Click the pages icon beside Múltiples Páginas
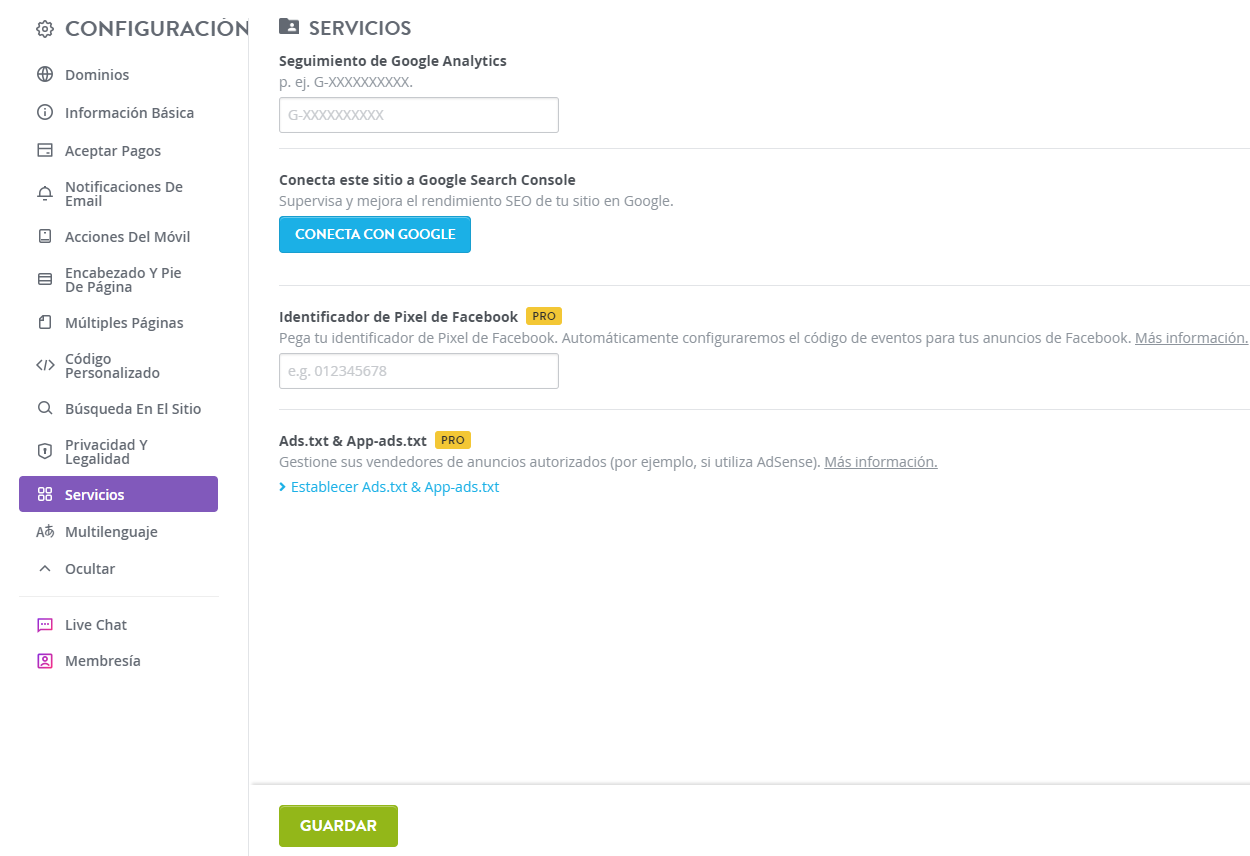1250x856 pixels. tap(44, 323)
